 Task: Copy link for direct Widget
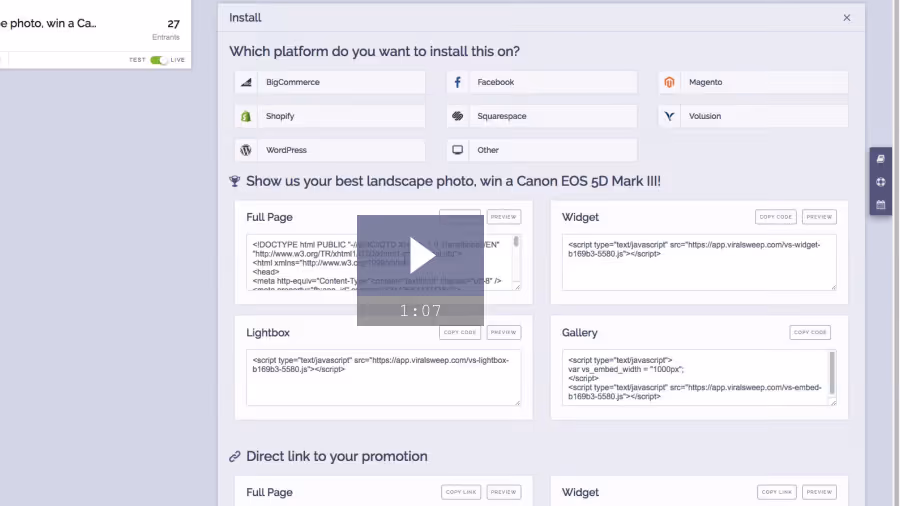tap(777, 492)
